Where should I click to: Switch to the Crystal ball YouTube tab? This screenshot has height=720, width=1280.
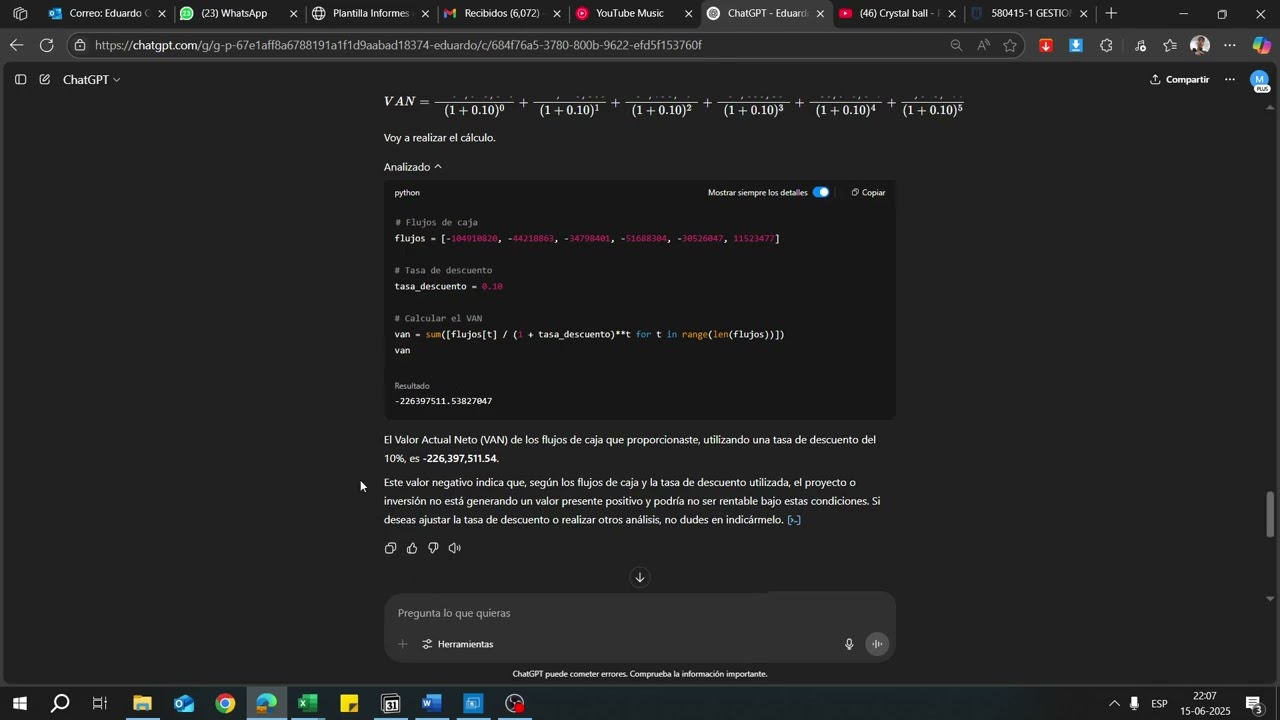tap(897, 14)
